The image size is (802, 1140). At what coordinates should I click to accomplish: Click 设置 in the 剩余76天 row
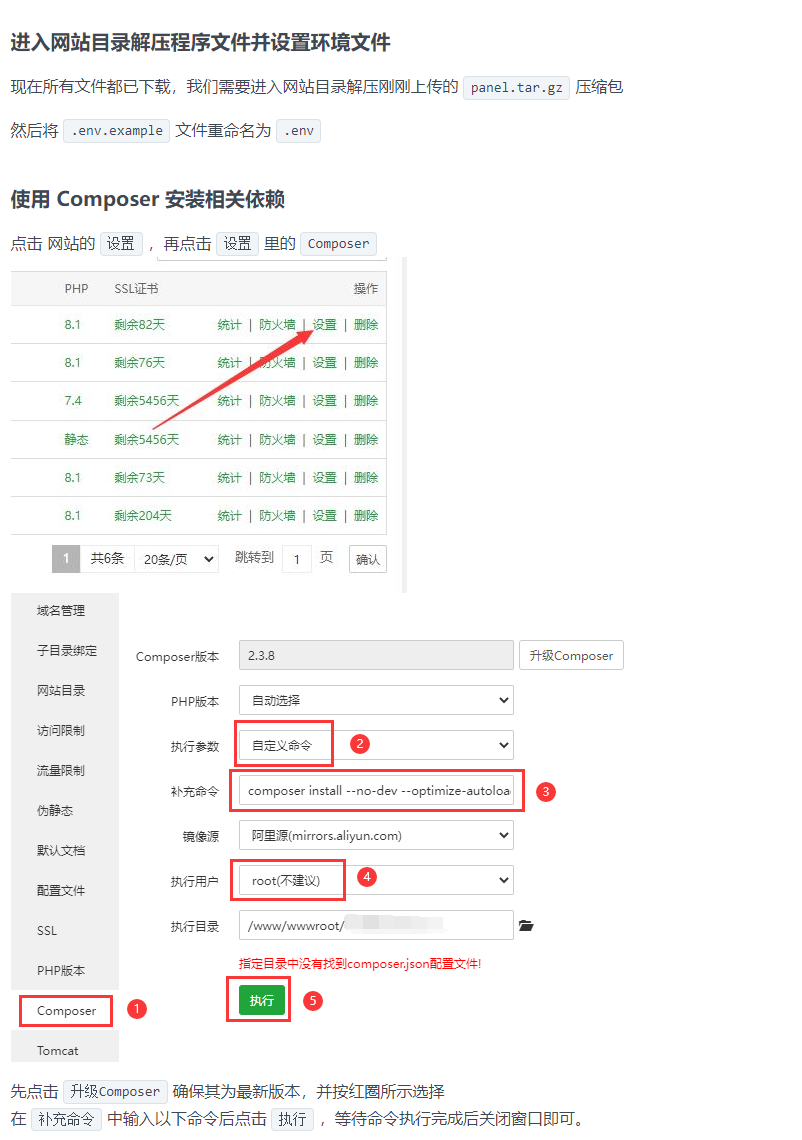click(324, 362)
